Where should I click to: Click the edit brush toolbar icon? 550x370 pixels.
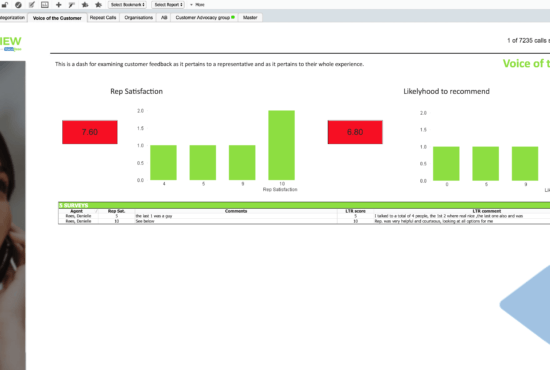click(72, 5)
